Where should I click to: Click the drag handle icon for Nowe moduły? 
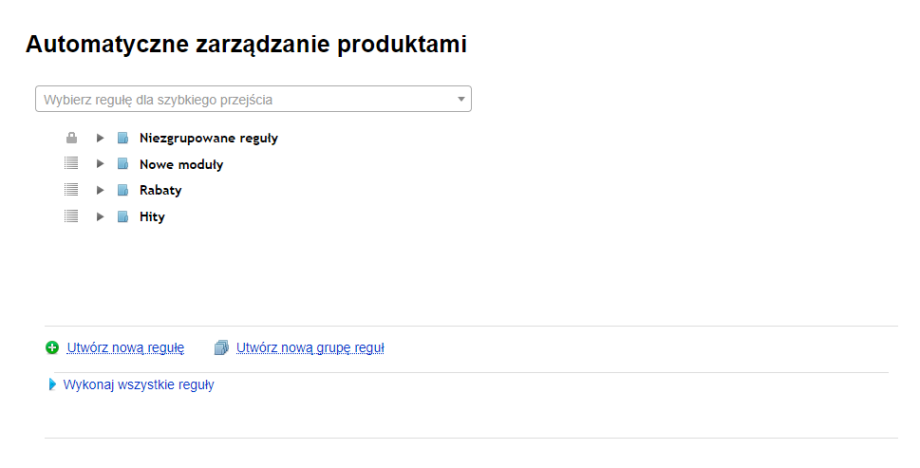coord(71,164)
